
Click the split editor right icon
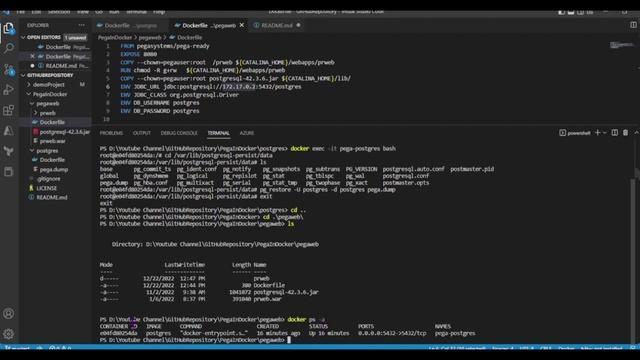coord(633,25)
